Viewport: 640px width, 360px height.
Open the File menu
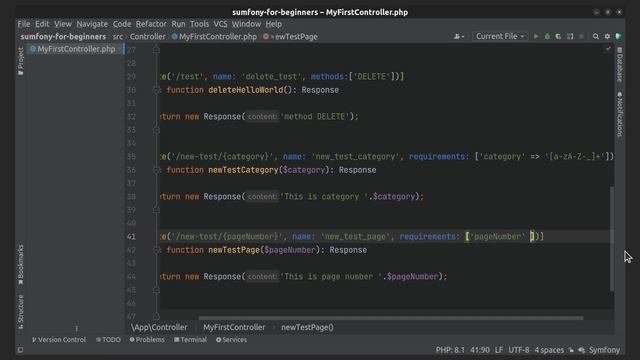[24, 24]
